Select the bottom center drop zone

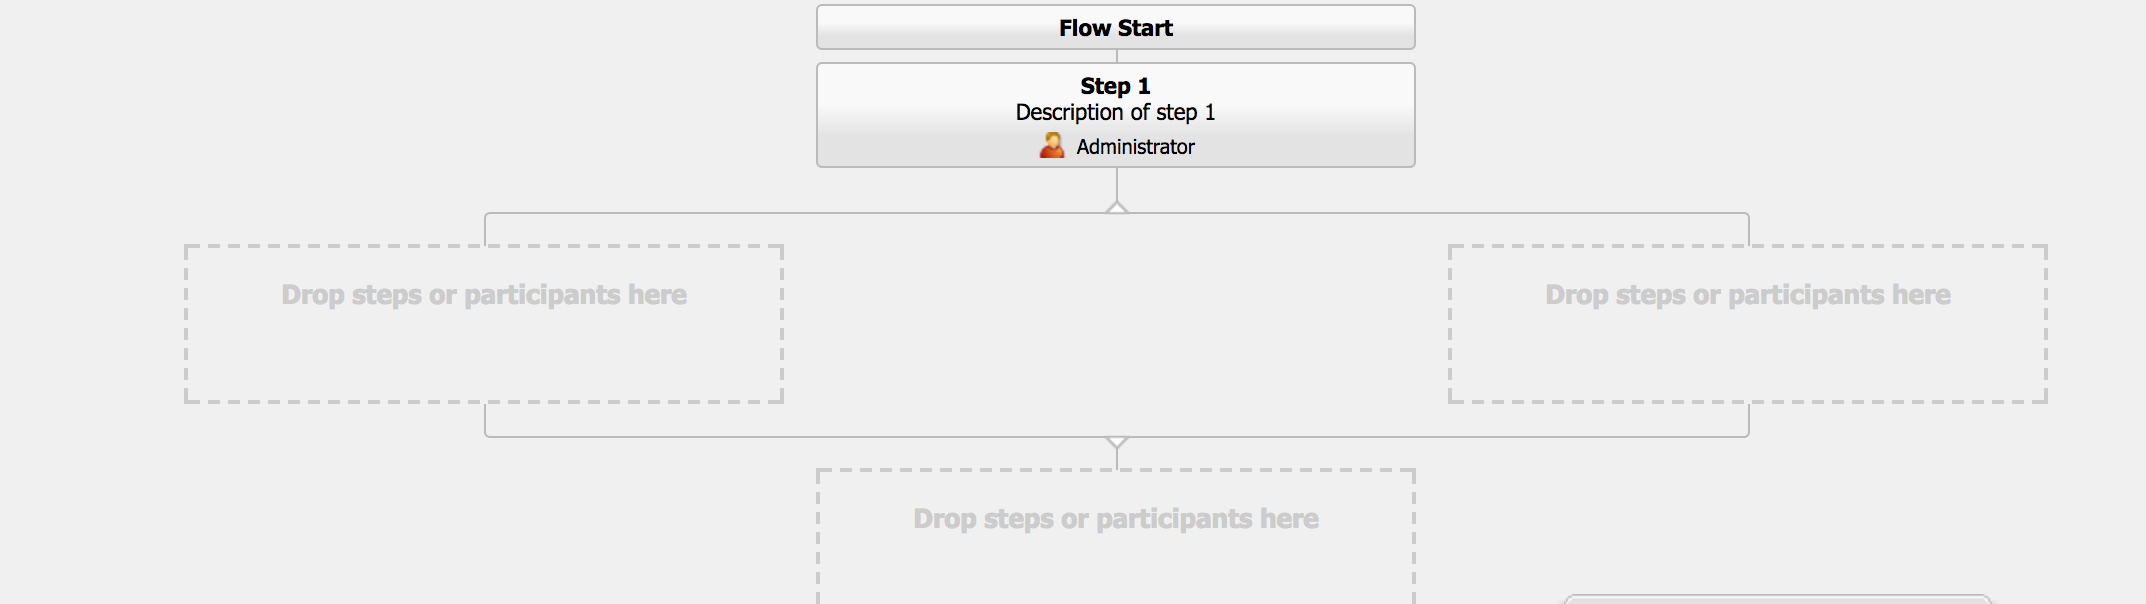[1116, 537]
